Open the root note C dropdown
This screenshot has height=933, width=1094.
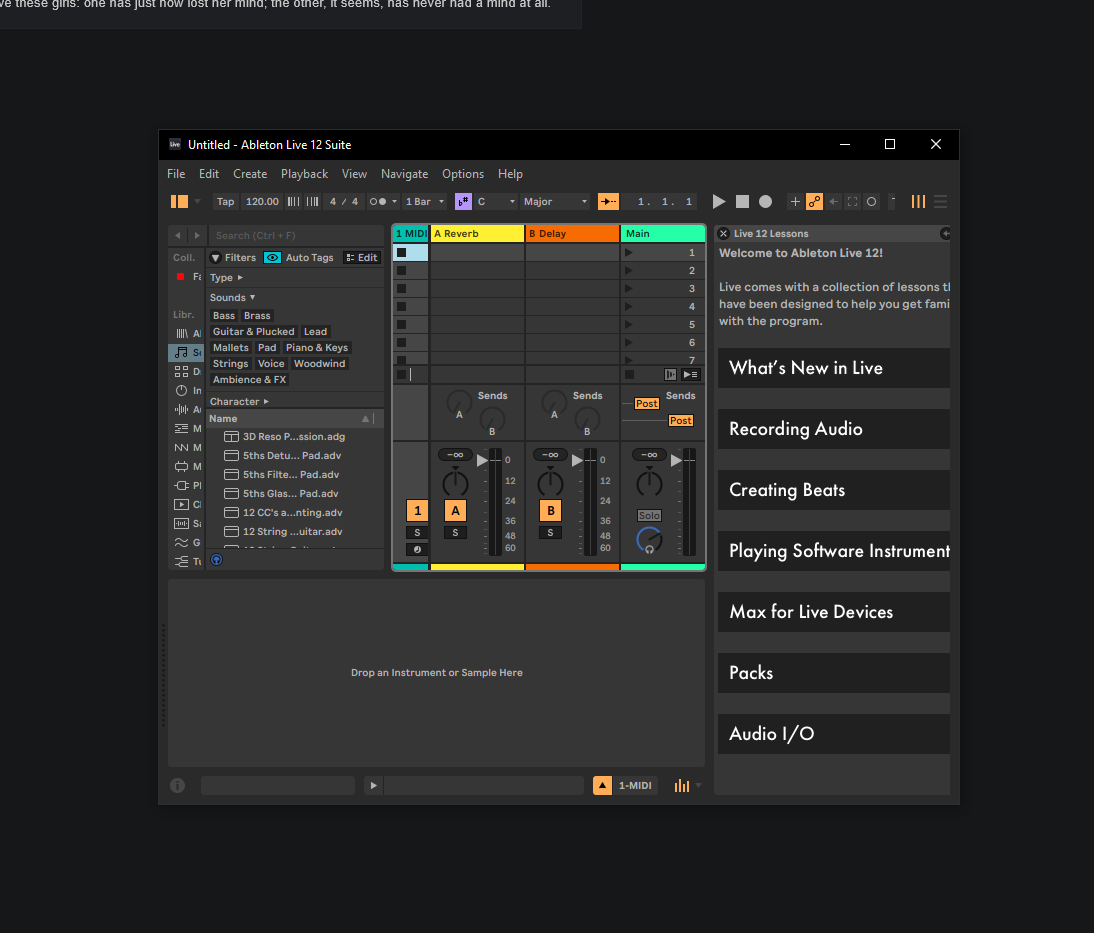(x=496, y=202)
